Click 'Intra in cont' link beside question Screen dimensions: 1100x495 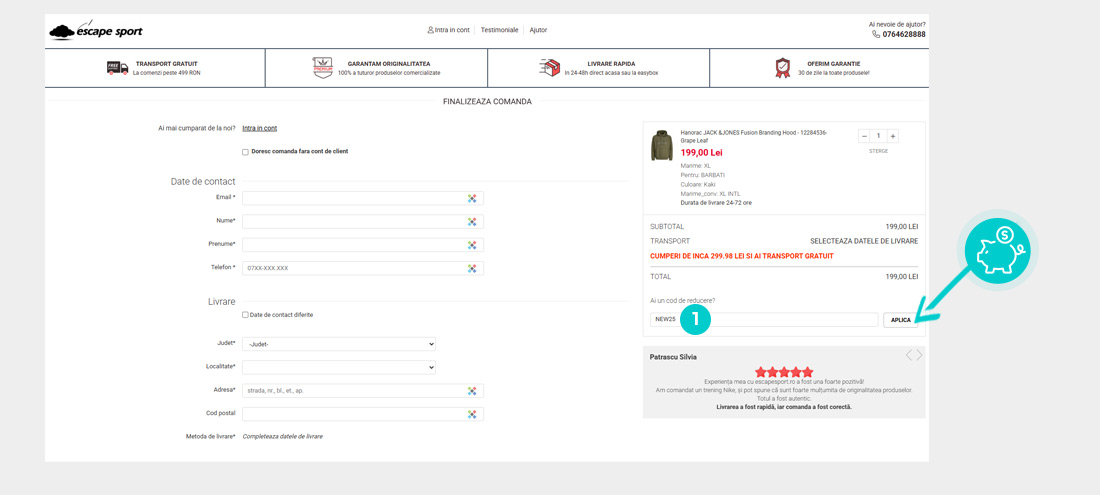click(259, 128)
